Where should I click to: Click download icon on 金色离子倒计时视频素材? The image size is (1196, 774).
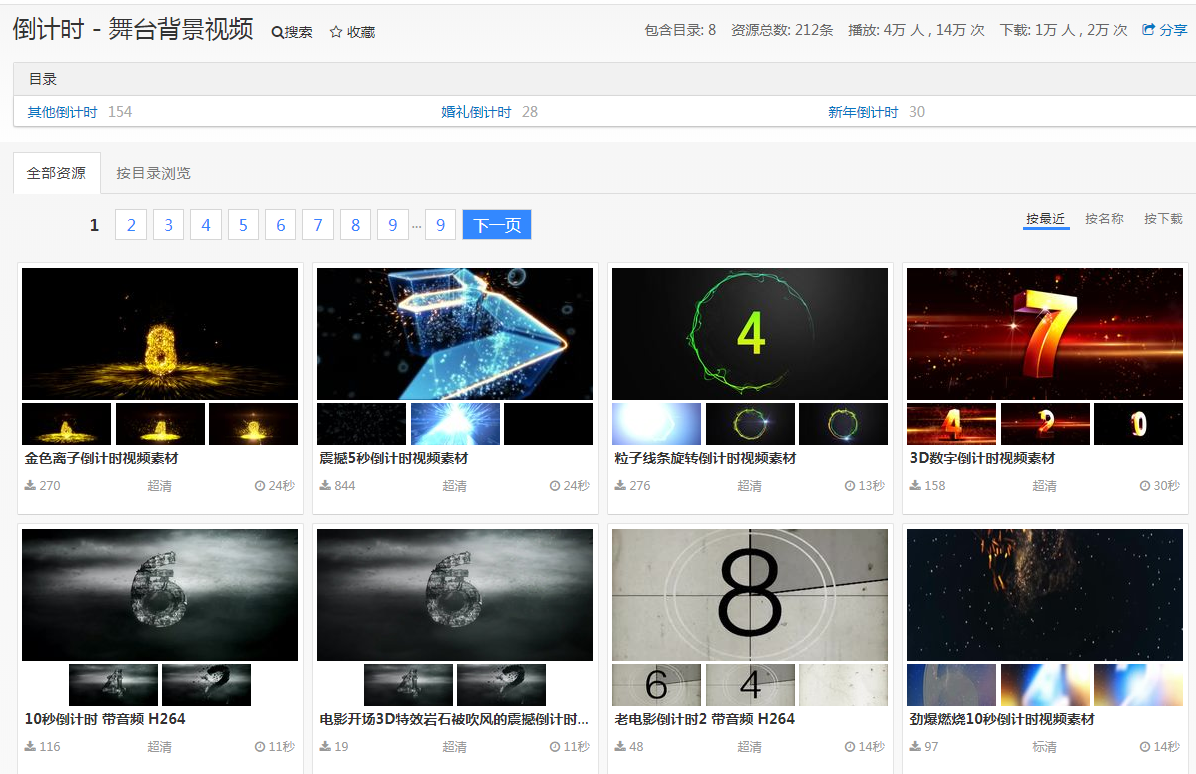[31, 486]
